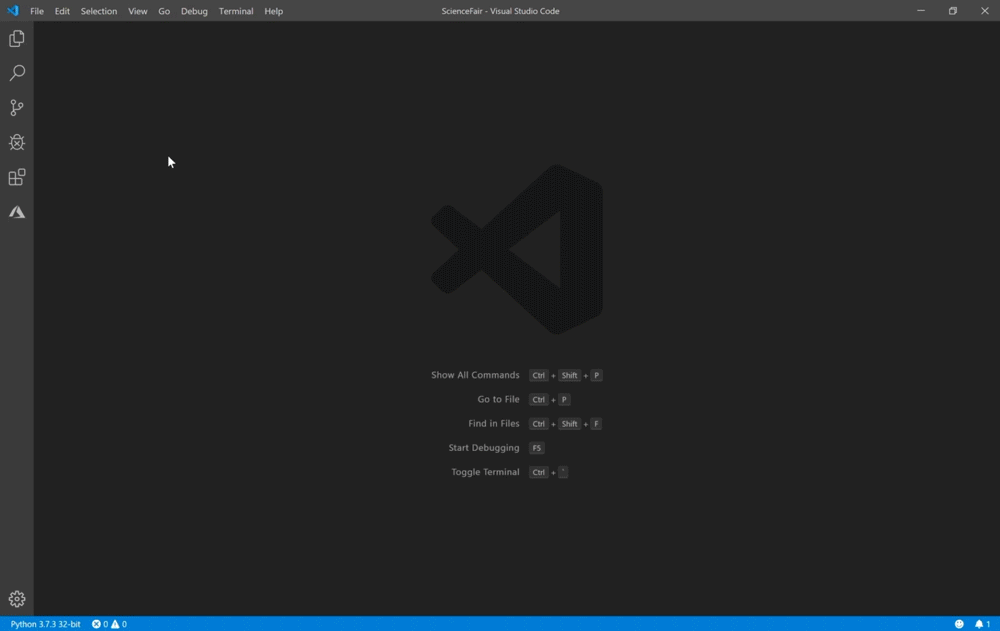Click the F5 key hint
1000x631 pixels.
[x=536, y=448]
